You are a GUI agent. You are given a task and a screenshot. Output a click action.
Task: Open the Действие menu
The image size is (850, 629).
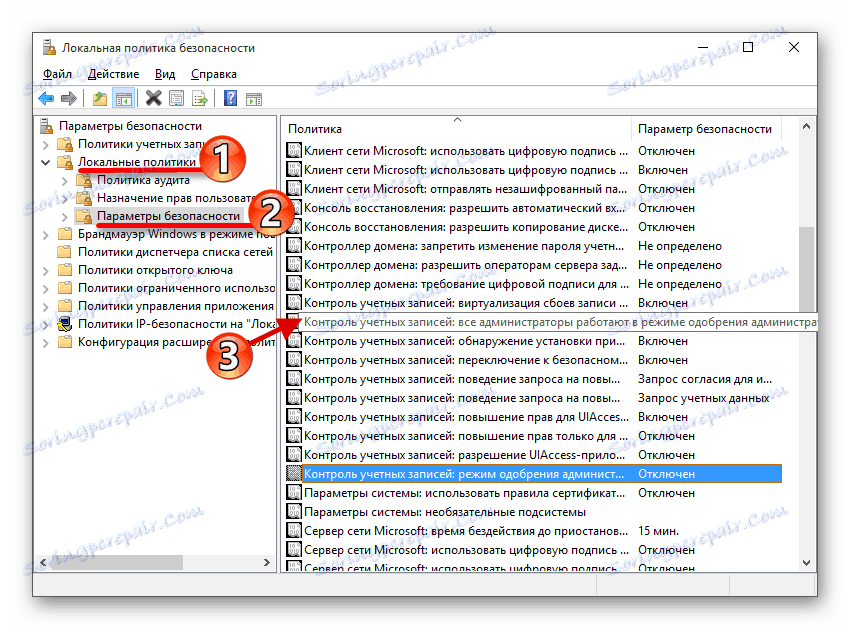tap(113, 74)
